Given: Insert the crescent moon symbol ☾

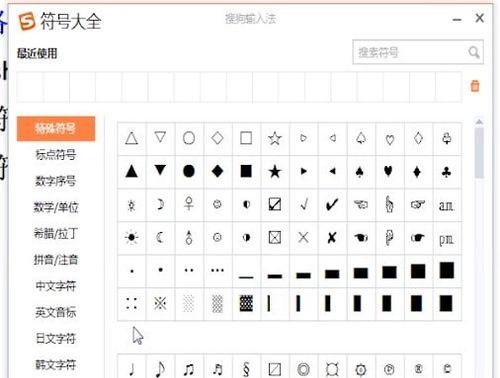Looking at the screenshot, I should coord(160,238).
